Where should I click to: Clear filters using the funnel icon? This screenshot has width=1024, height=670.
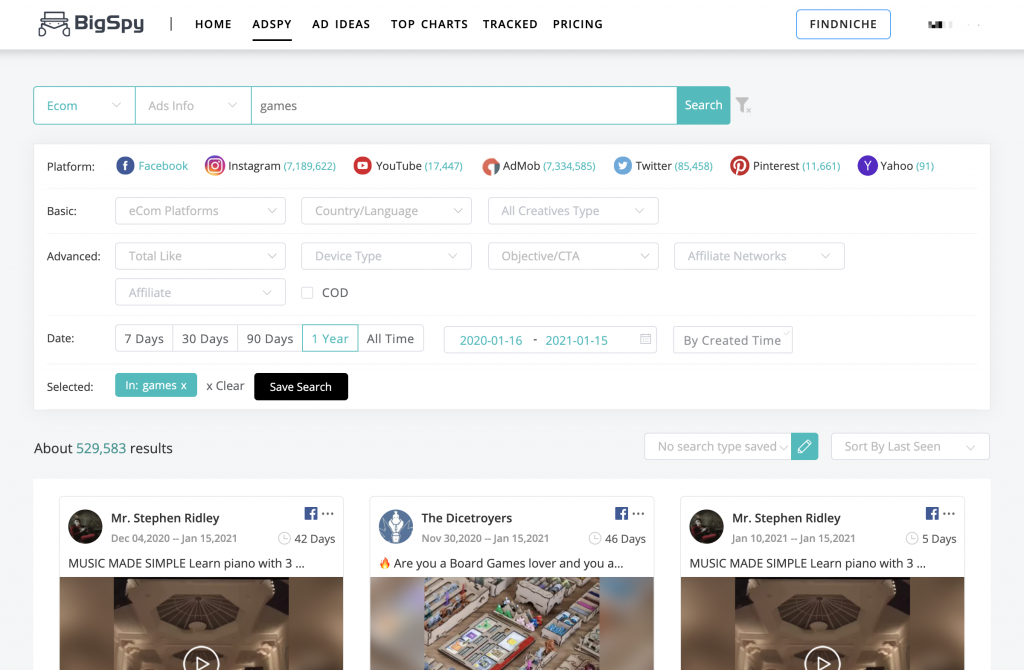[743, 105]
